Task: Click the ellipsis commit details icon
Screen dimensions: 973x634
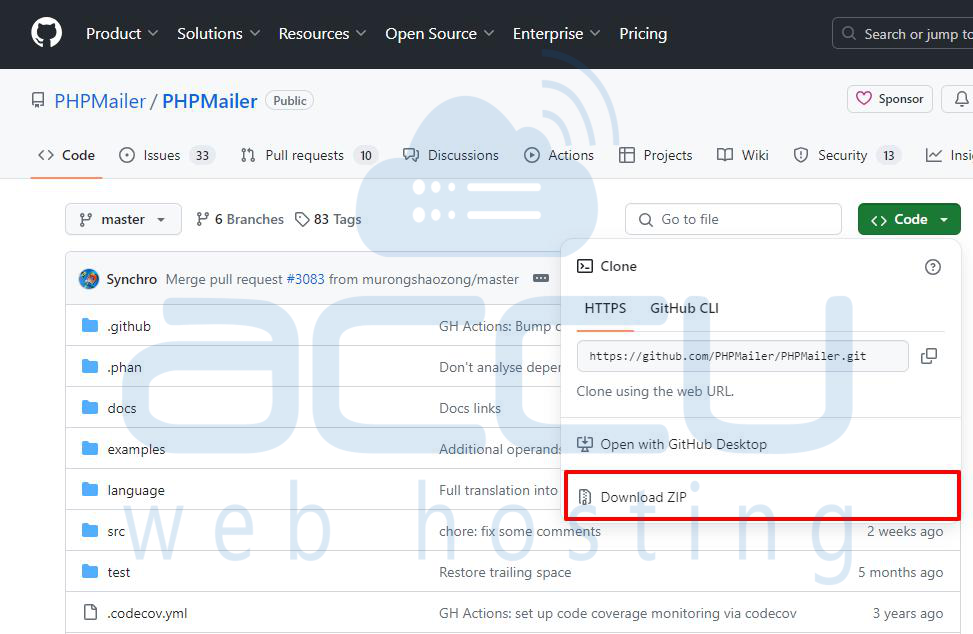Action: [541, 279]
